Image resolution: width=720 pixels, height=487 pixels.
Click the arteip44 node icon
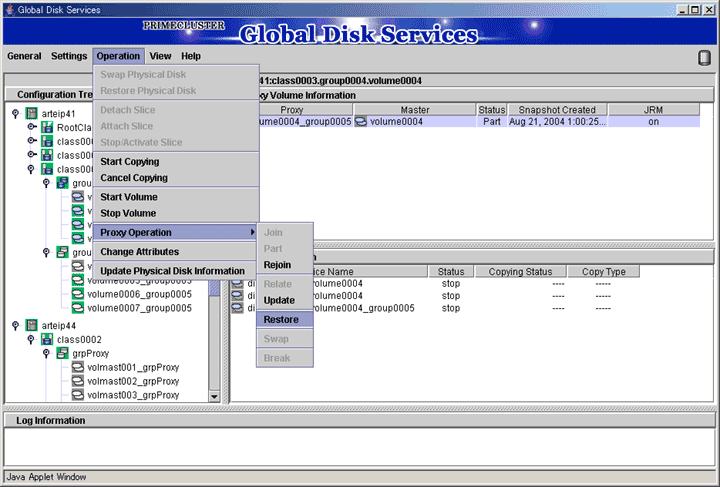32,325
